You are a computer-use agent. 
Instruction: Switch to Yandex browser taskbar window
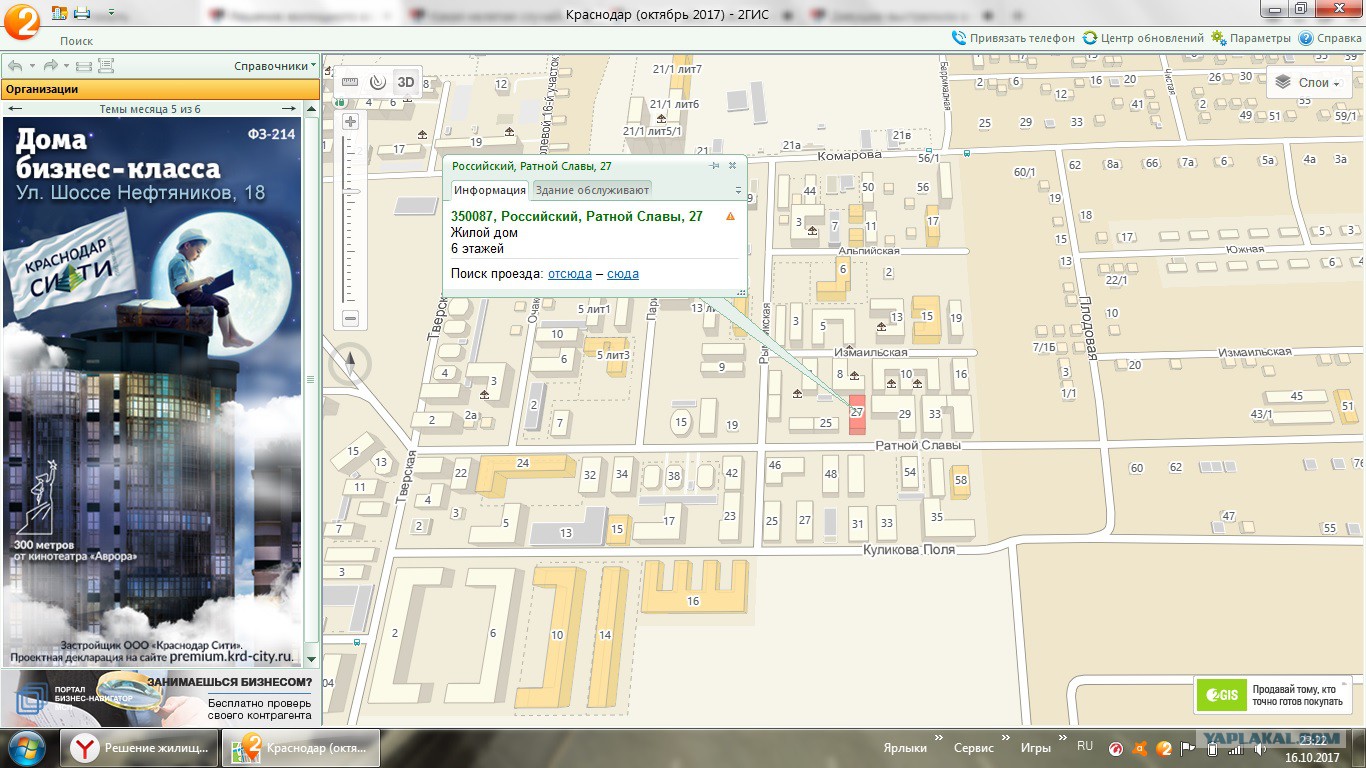tap(140, 748)
